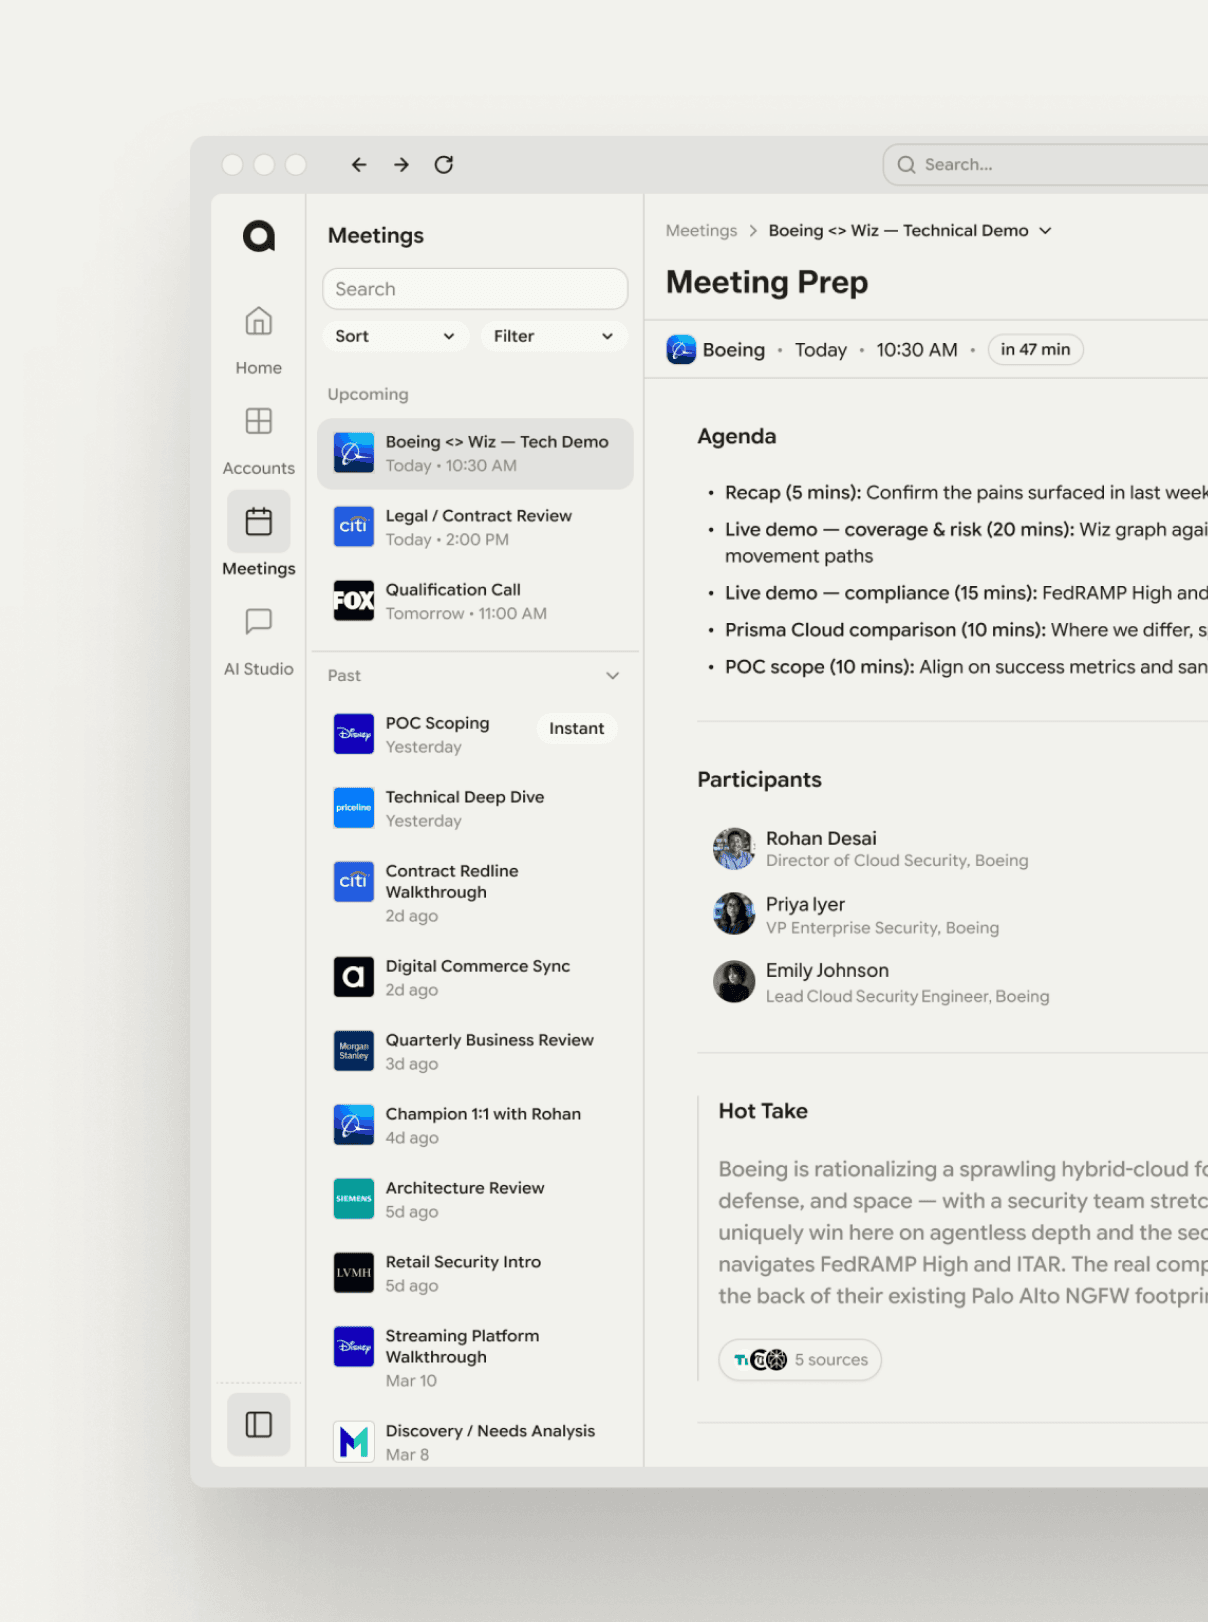1208x1622 pixels.
Task: Toggle the sidebar collapse panel icon
Action: 259,1424
